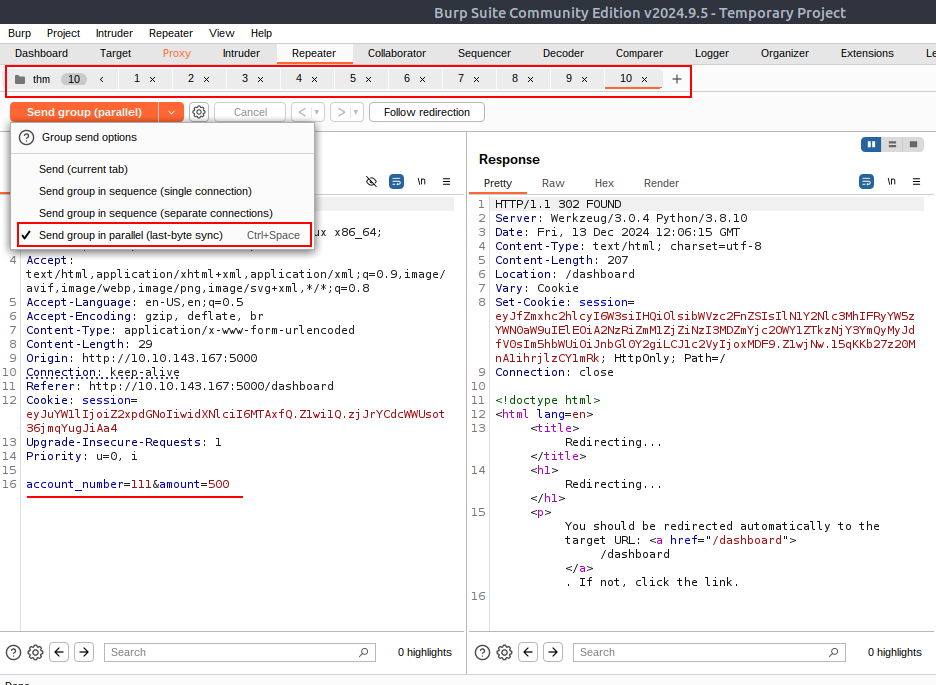The width and height of the screenshot is (936, 685).
Task: Close Repeater tab 5
Action: pos(368,79)
